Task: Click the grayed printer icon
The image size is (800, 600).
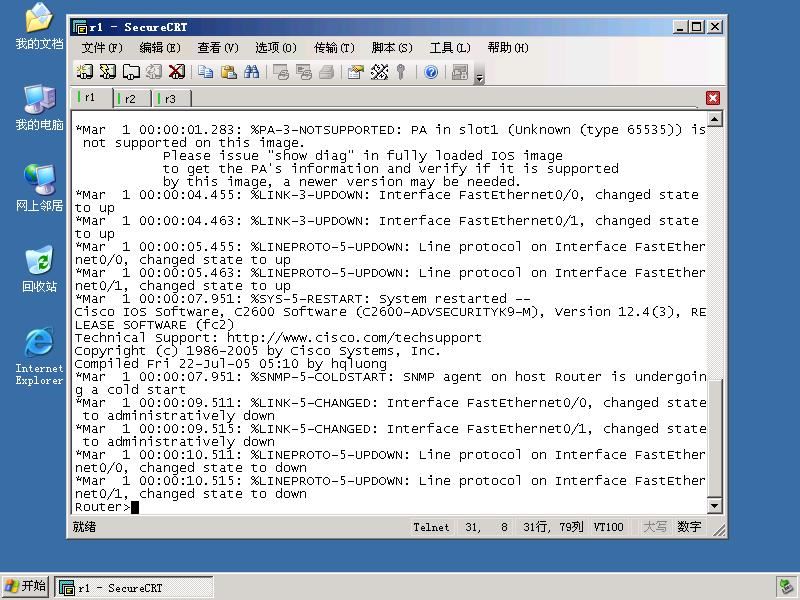Action: pos(327,72)
